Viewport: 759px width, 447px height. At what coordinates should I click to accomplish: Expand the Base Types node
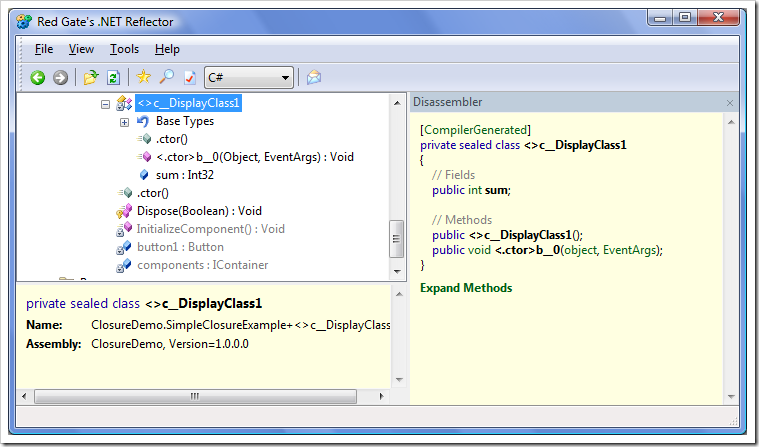[x=124, y=123]
